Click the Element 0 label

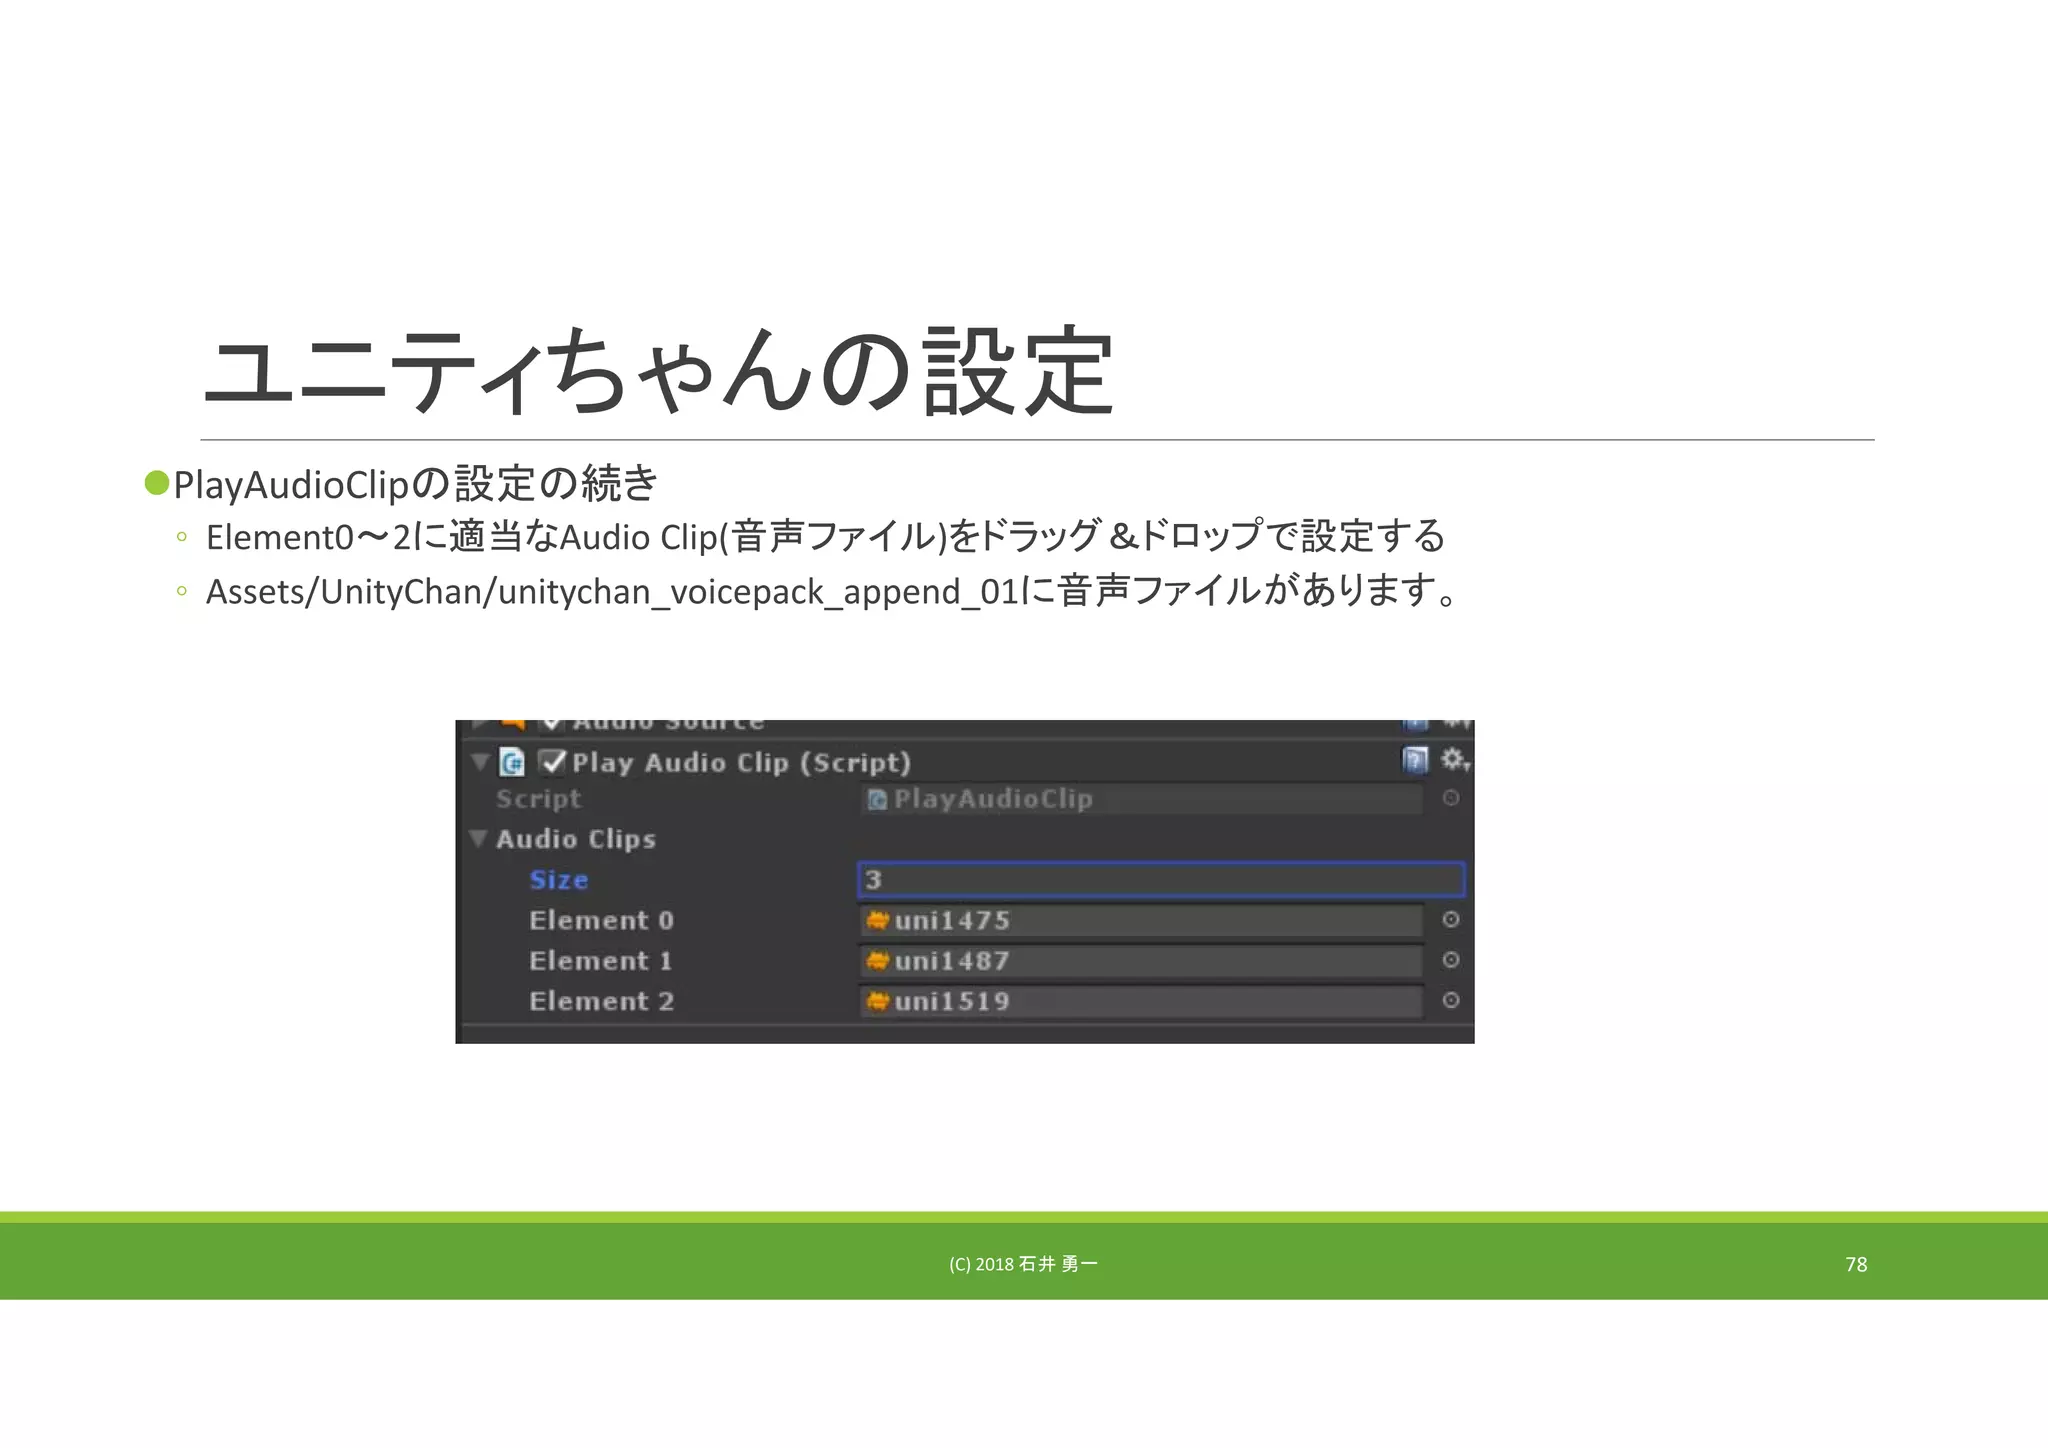tap(601, 920)
